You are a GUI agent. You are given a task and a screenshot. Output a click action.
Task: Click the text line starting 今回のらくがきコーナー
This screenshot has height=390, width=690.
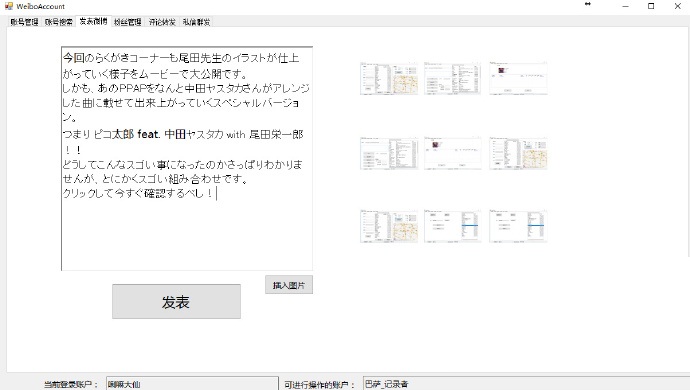point(181,58)
